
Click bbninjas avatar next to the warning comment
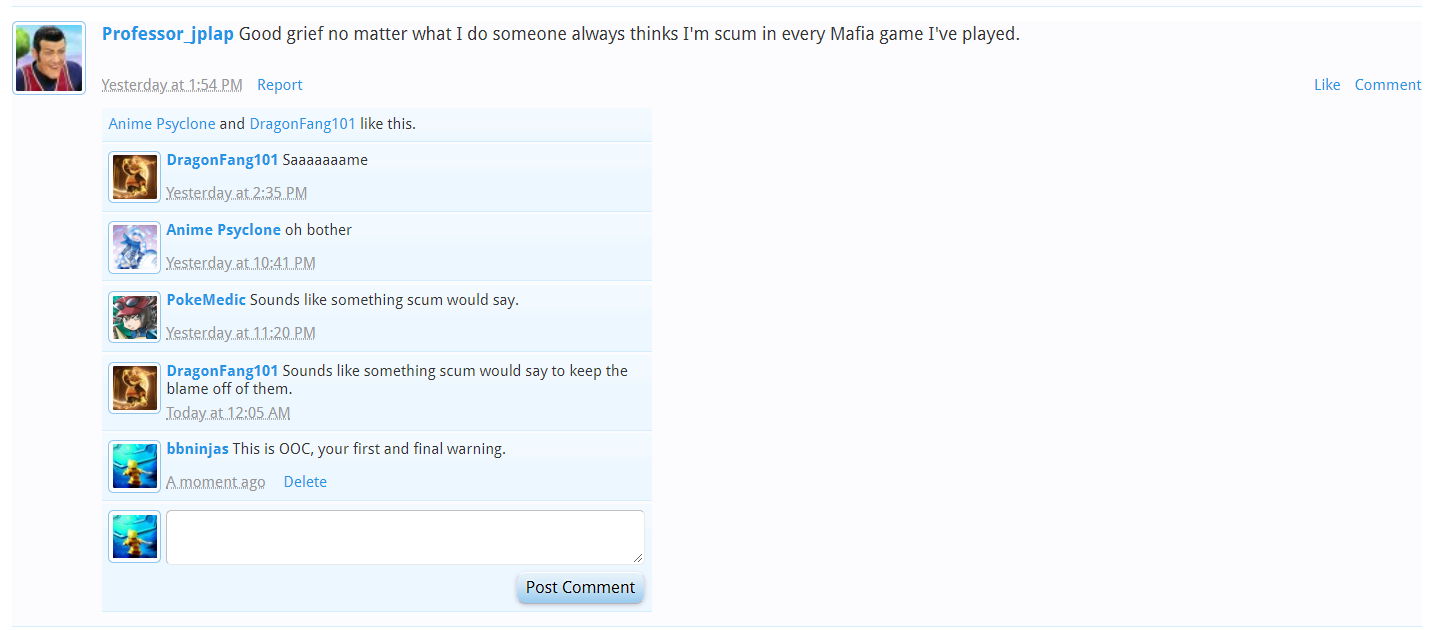(134, 466)
